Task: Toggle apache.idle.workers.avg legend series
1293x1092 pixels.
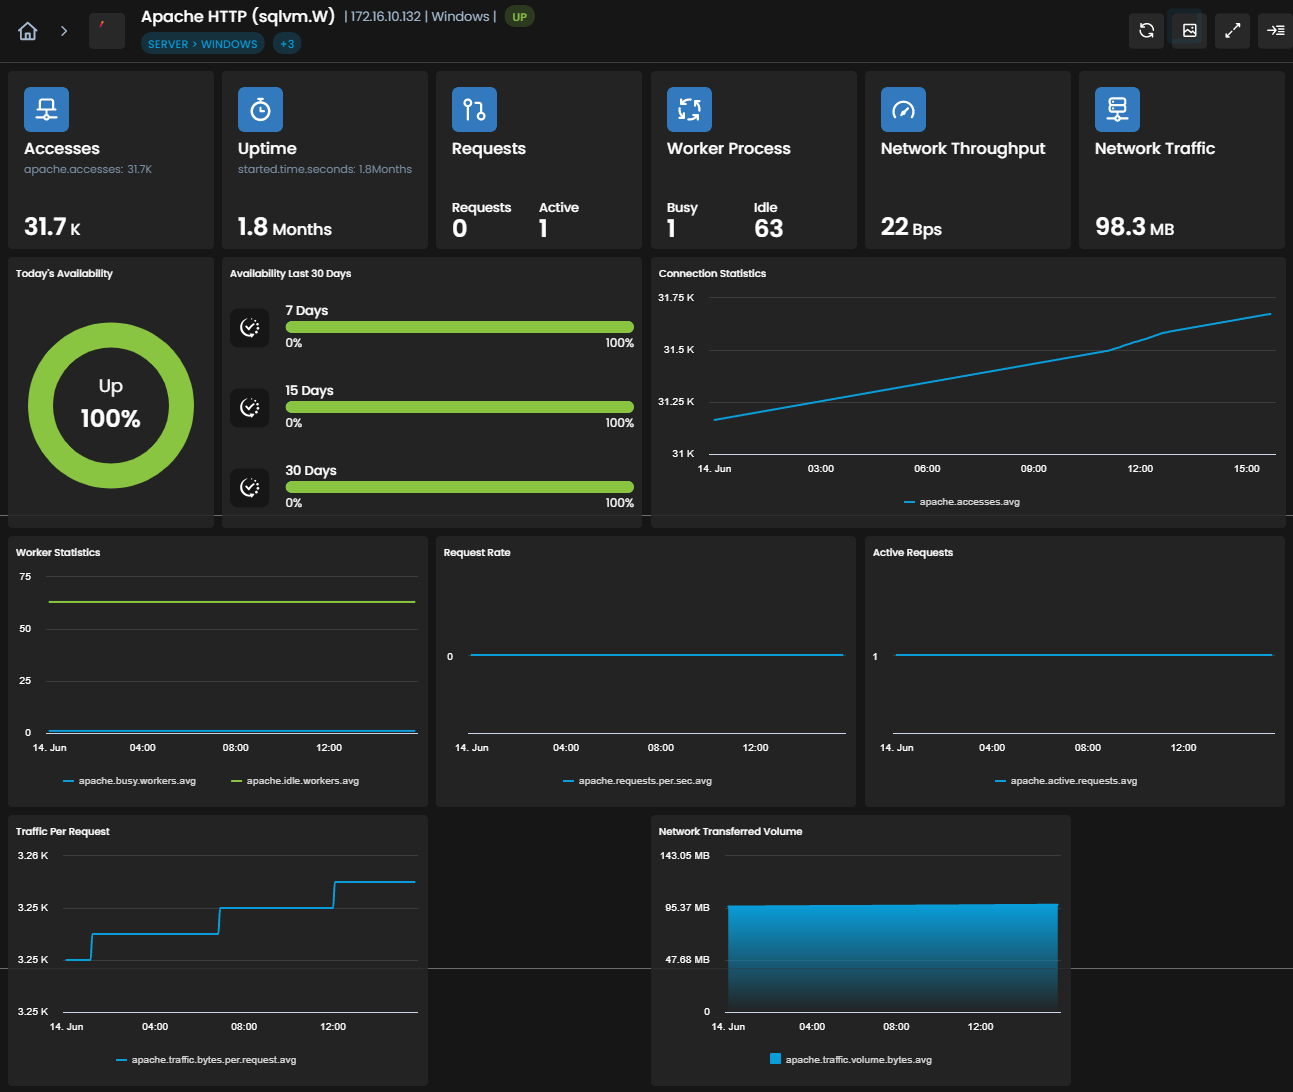Action: coord(295,781)
